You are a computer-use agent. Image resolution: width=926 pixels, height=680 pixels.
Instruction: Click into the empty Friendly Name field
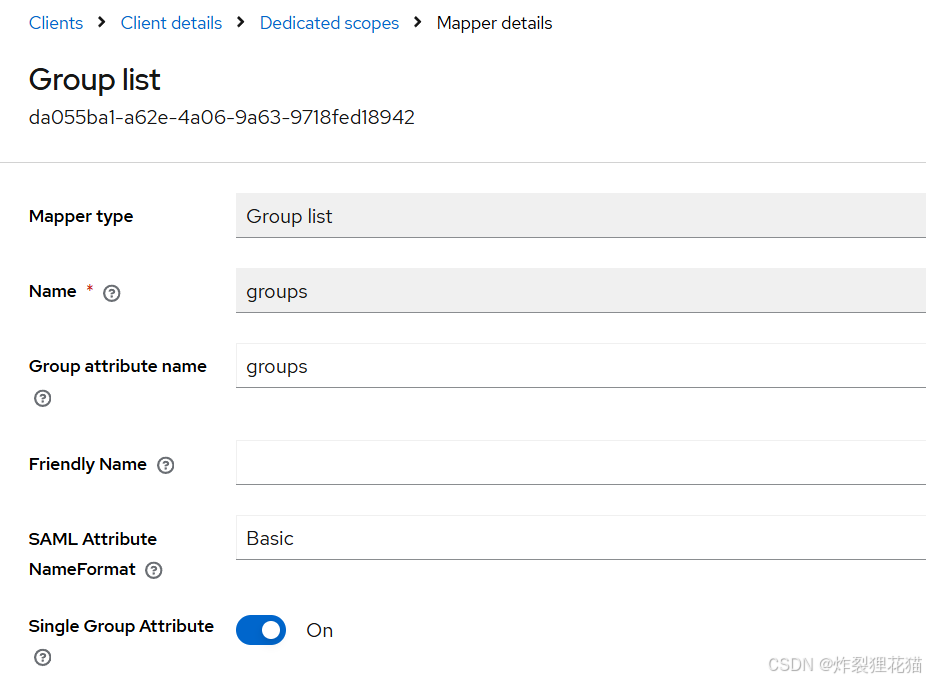tap(581, 463)
